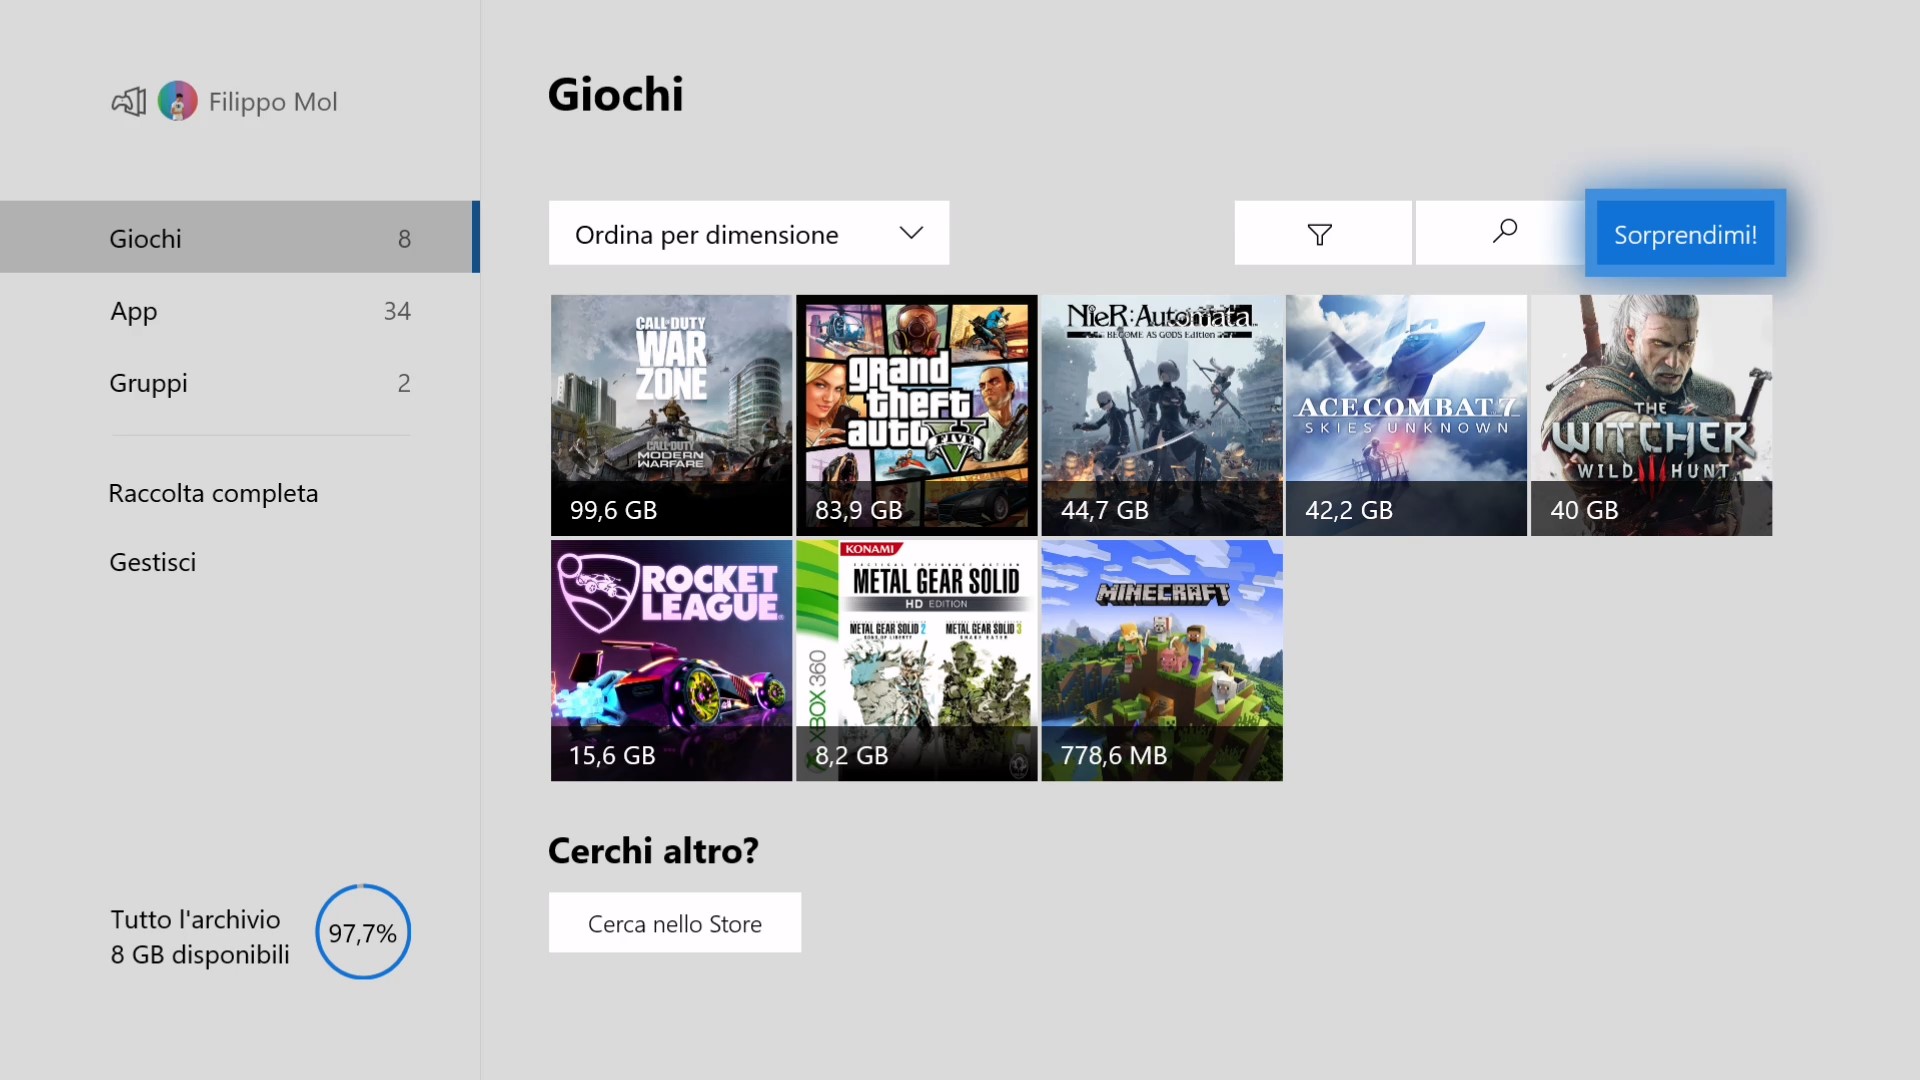Open the search magnifier button
1920x1080 pixels.
[1504, 233]
